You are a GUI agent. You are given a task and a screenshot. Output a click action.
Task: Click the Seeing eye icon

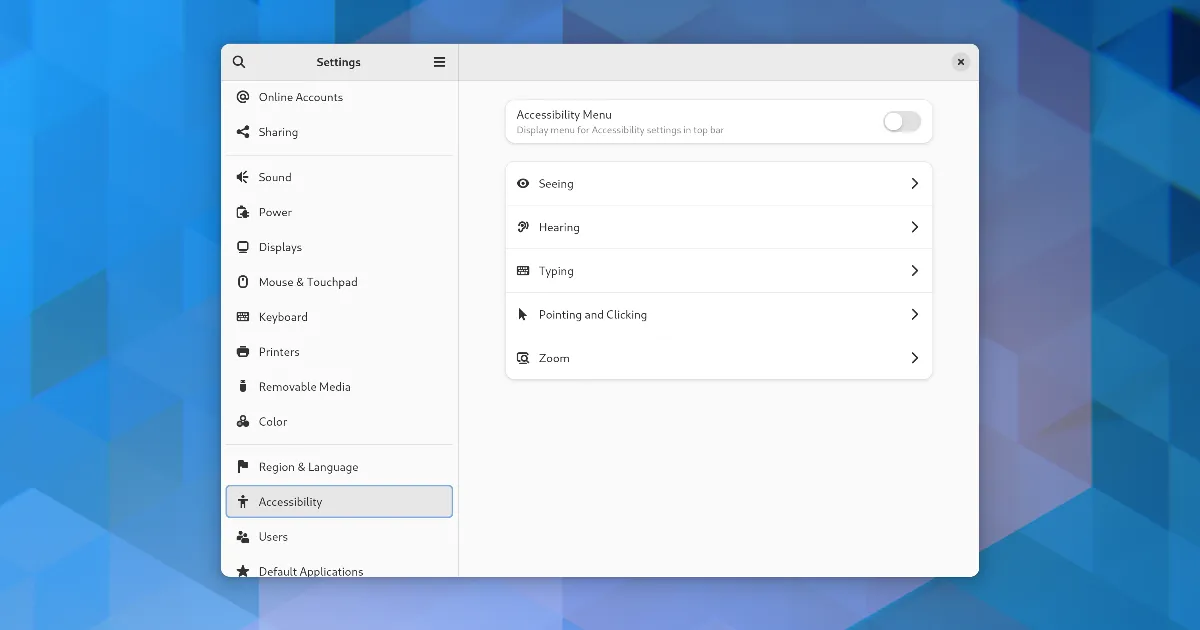(x=523, y=184)
